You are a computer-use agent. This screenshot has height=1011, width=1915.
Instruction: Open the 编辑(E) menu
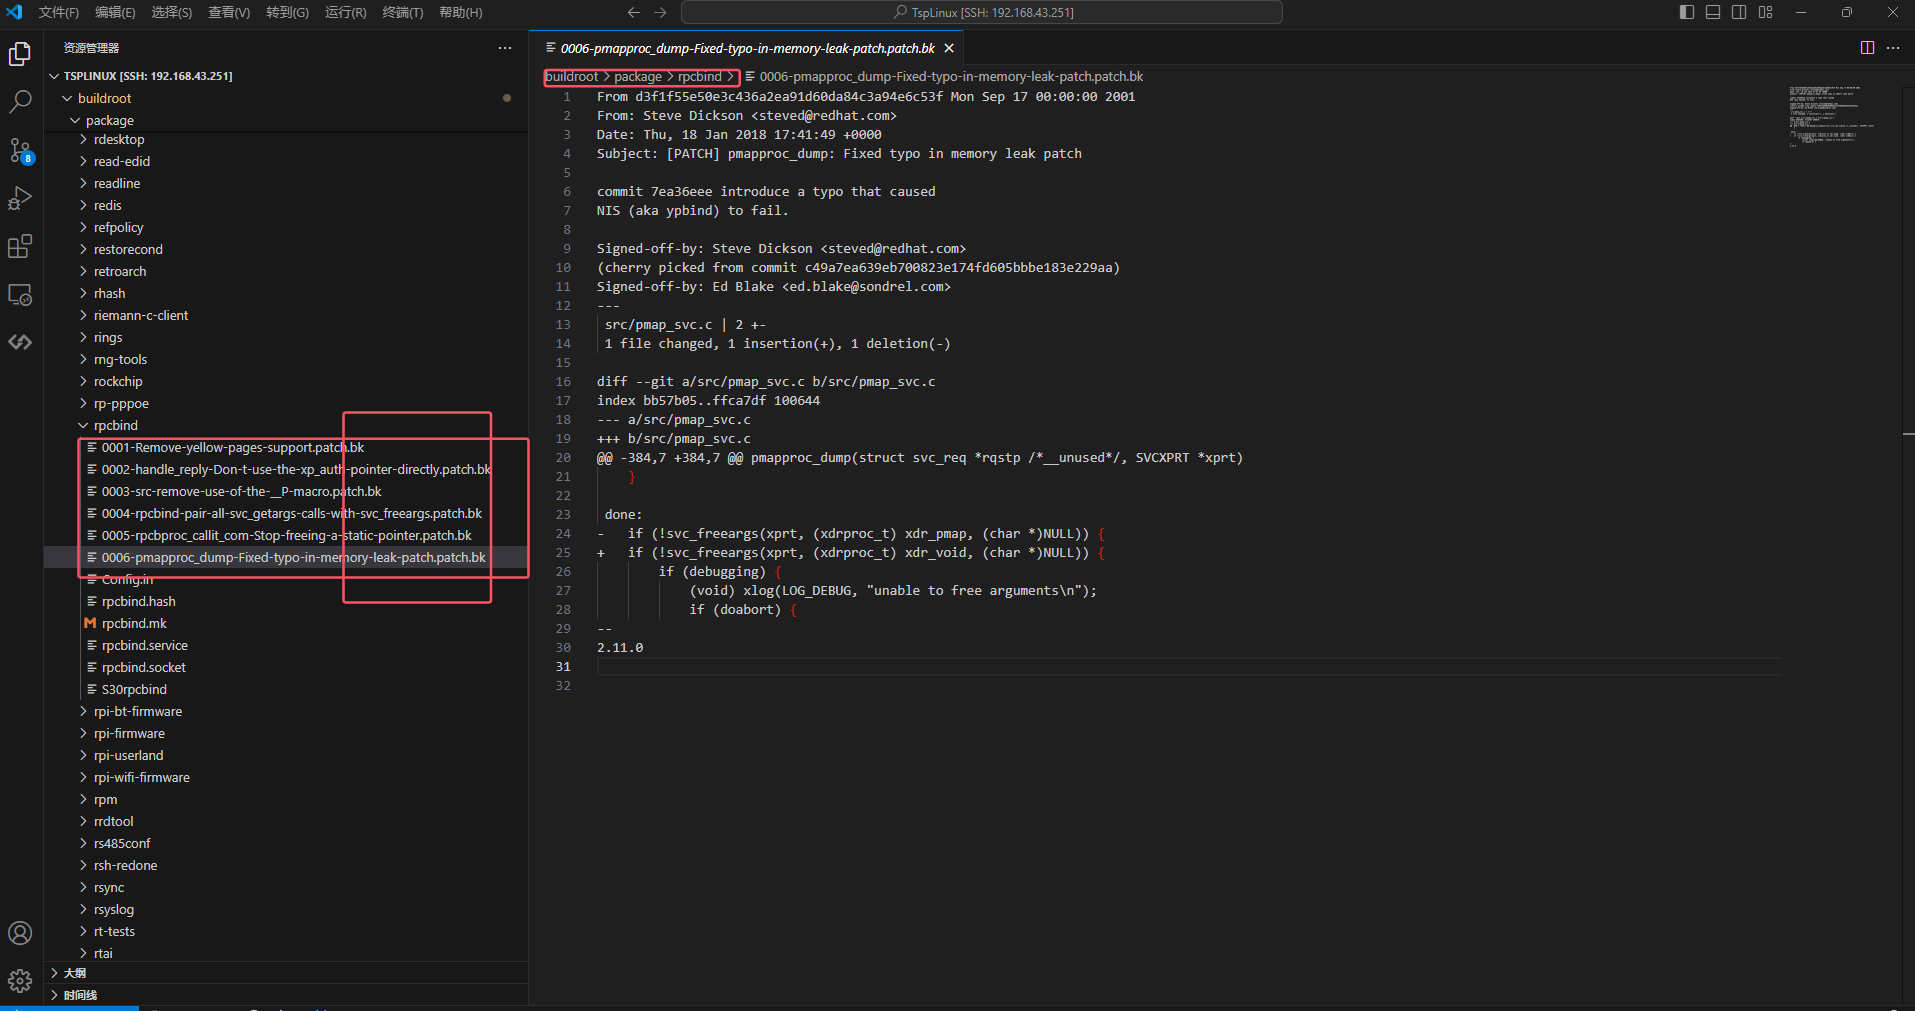[x=115, y=12]
